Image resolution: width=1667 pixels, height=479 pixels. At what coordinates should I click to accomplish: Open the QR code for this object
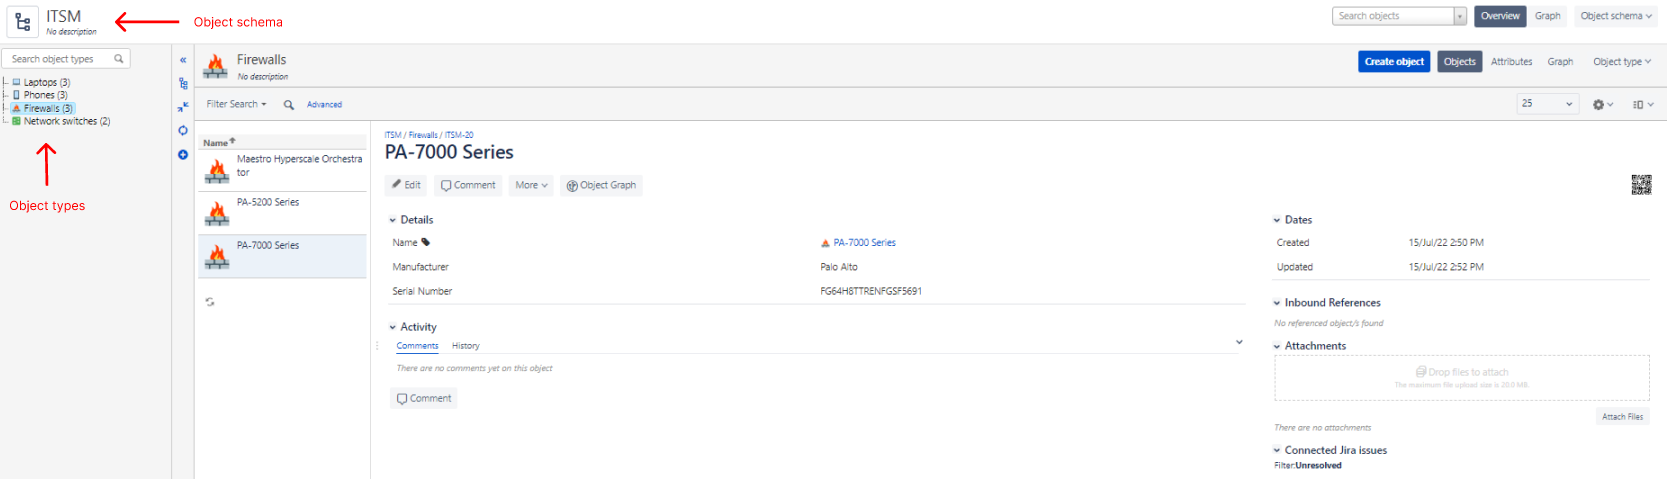click(x=1641, y=184)
